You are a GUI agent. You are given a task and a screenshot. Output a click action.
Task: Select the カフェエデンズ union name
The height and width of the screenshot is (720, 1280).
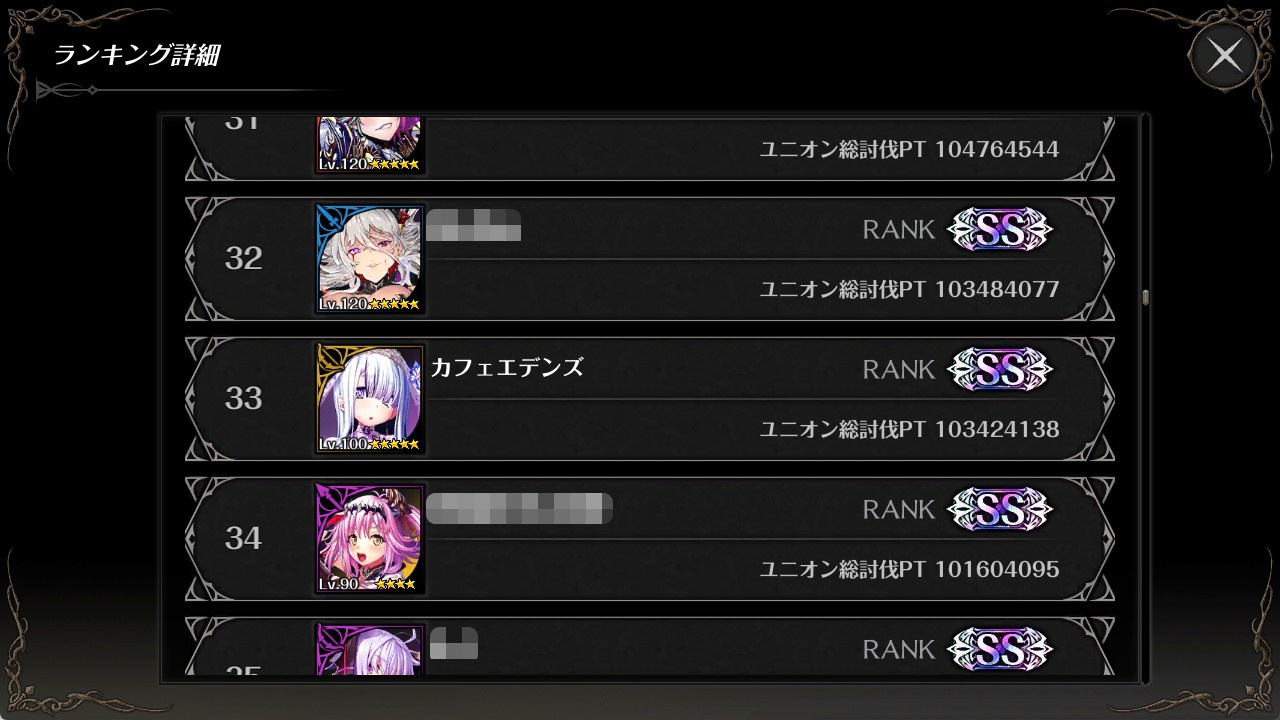pos(507,367)
